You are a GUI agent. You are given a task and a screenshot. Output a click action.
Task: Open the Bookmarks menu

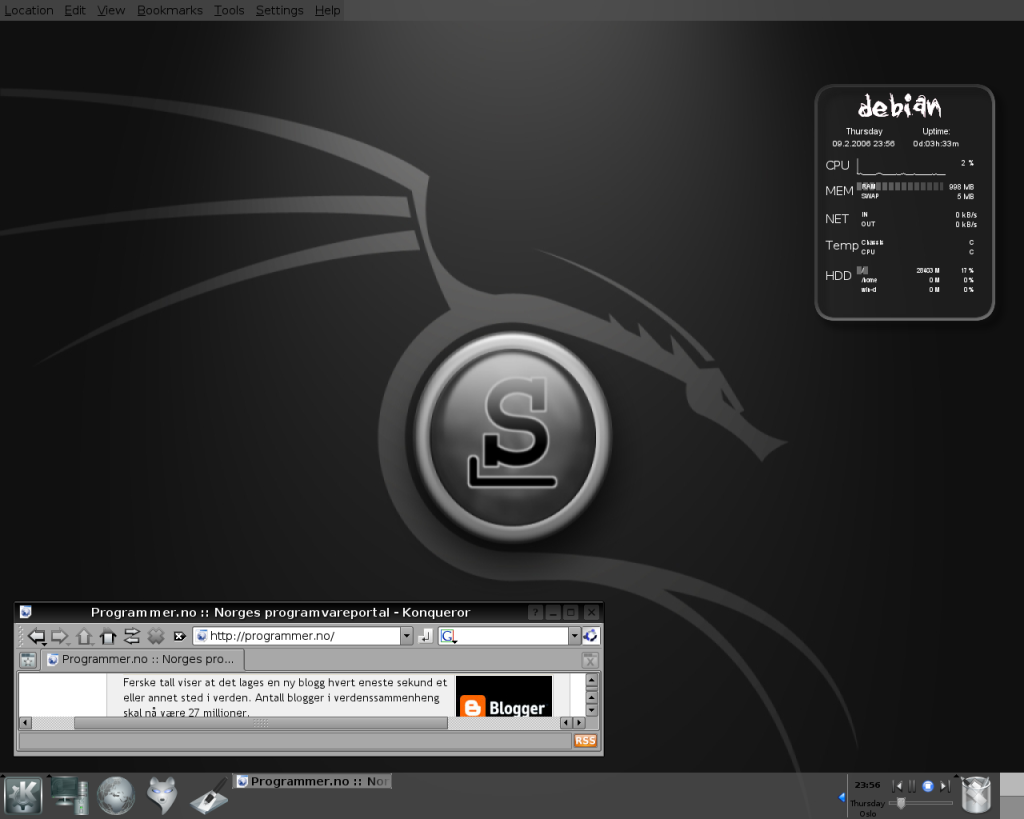pyautogui.click(x=169, y=10)
